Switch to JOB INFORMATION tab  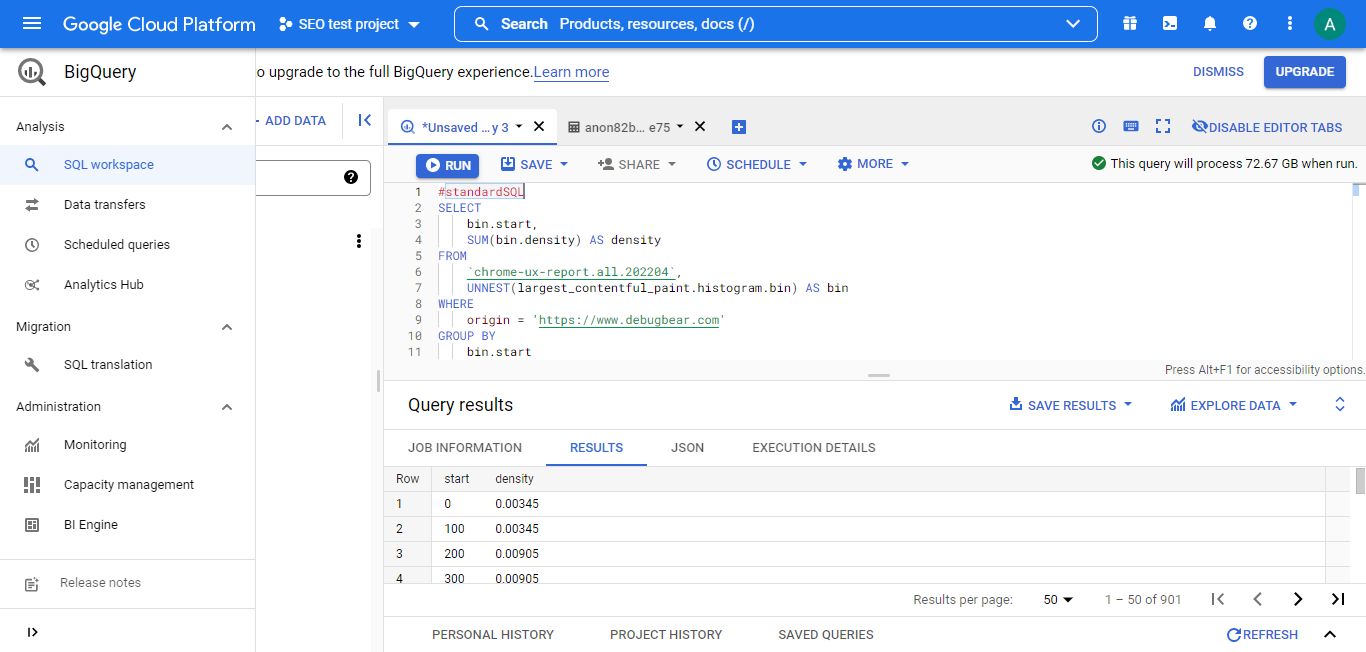(x=465, y=448)
